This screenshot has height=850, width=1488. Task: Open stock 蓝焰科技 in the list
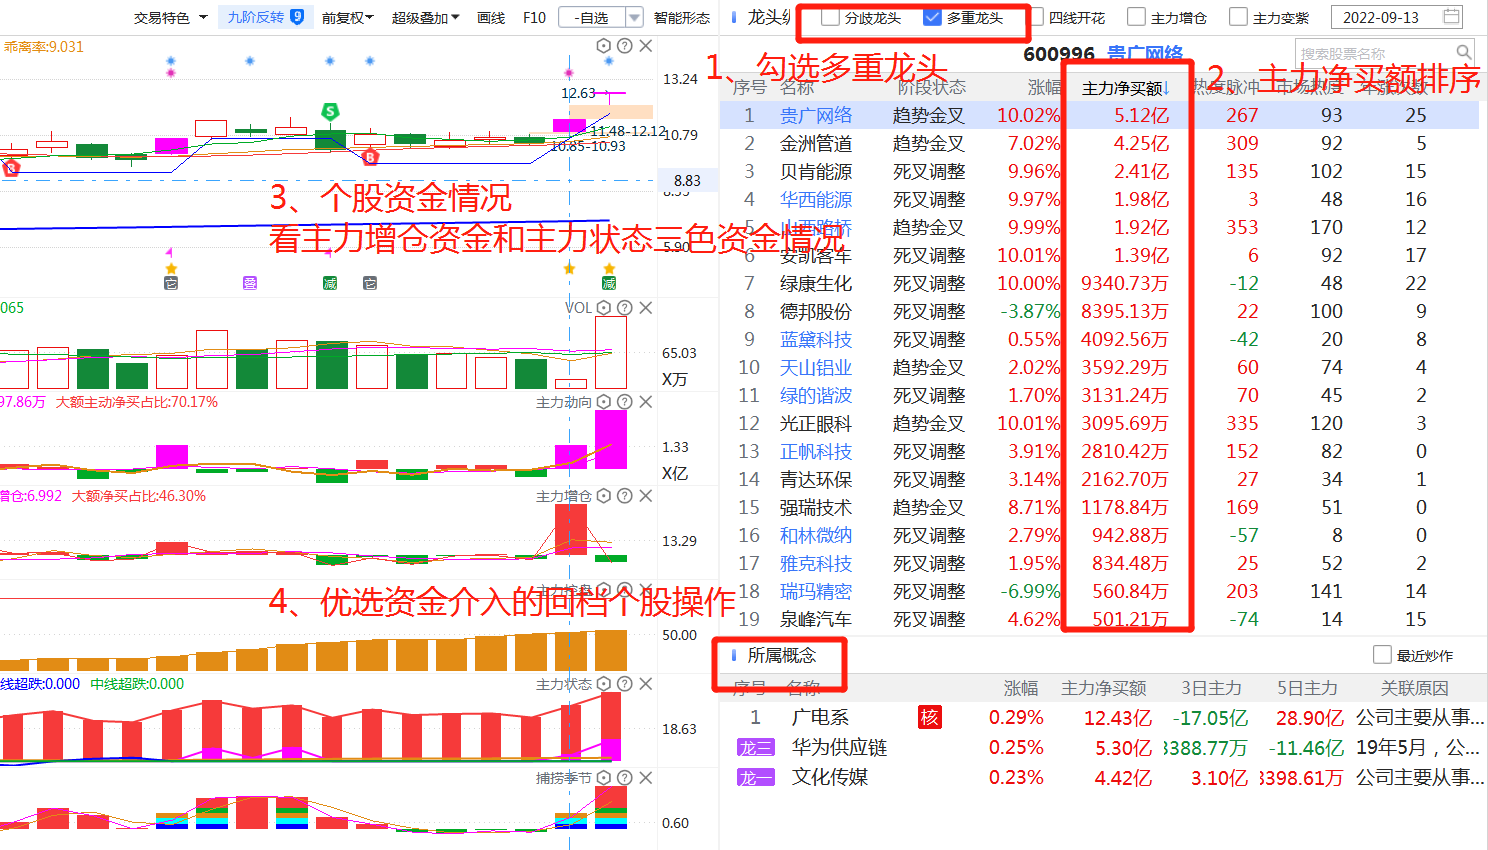tap(816, 339)
